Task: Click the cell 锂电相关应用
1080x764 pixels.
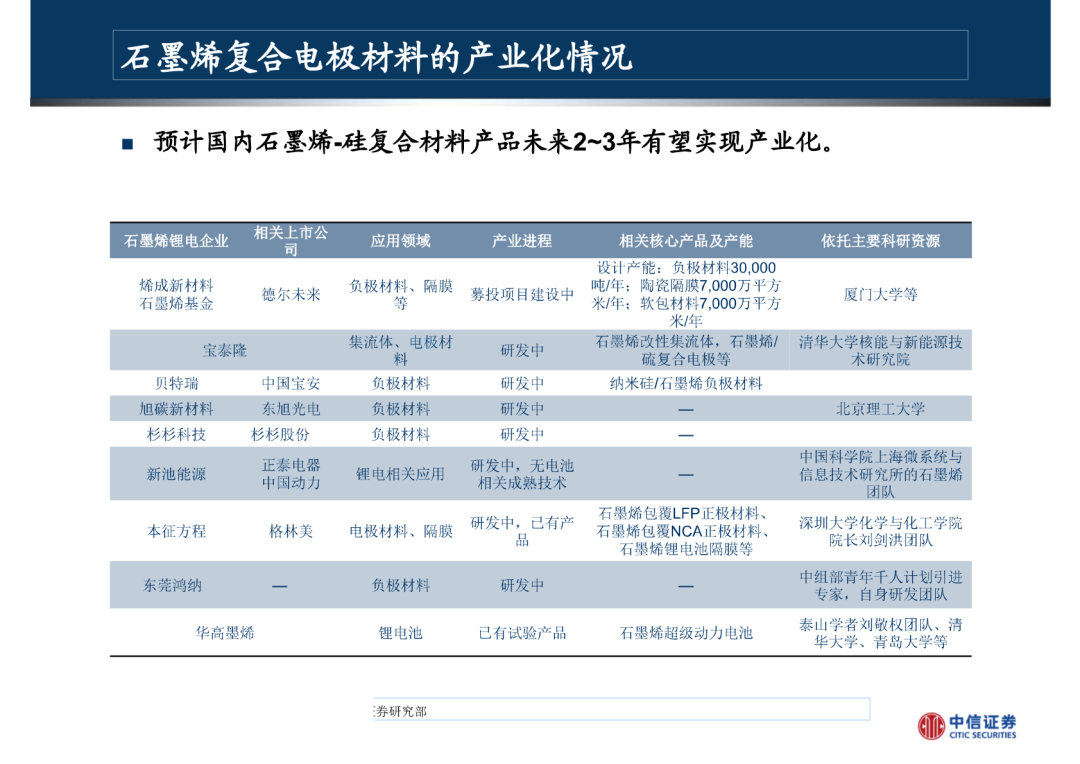Action: coord(400,474)
